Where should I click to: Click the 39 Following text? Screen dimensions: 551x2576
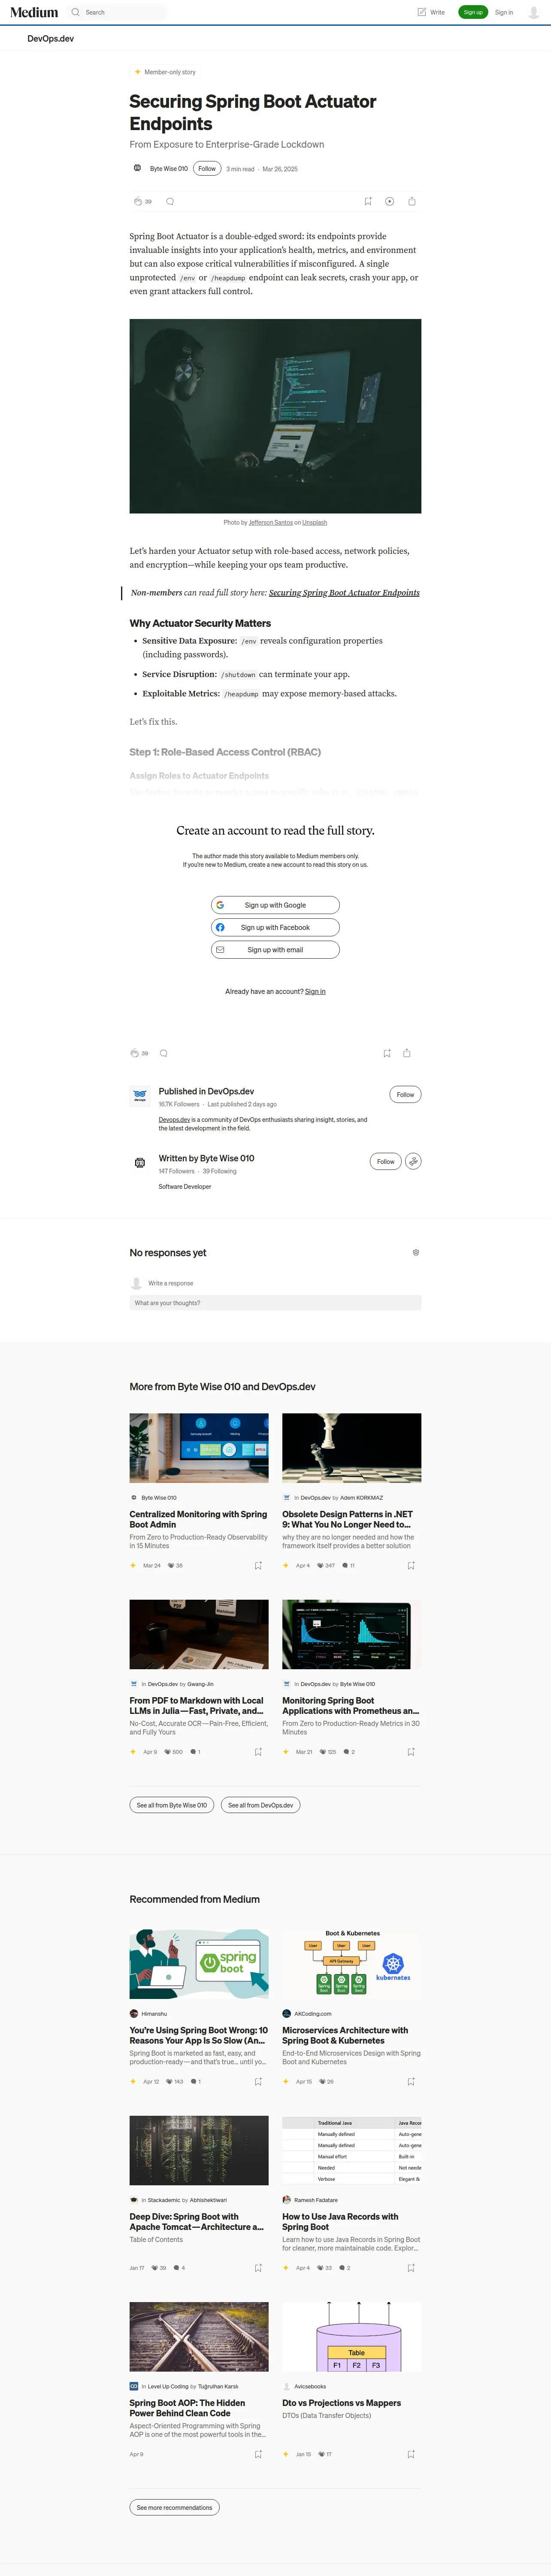click(x=220, y=1171)
